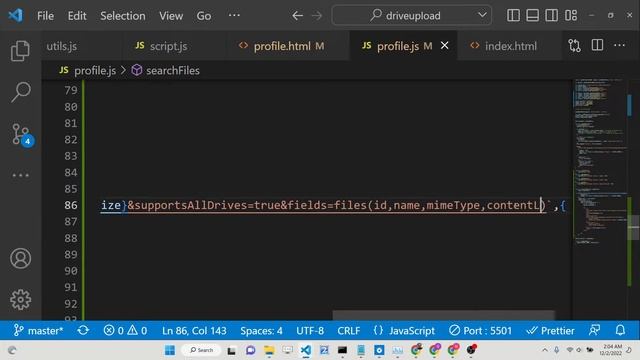Open clock showing 2:04 AM in taskbar

pos(611,350)
